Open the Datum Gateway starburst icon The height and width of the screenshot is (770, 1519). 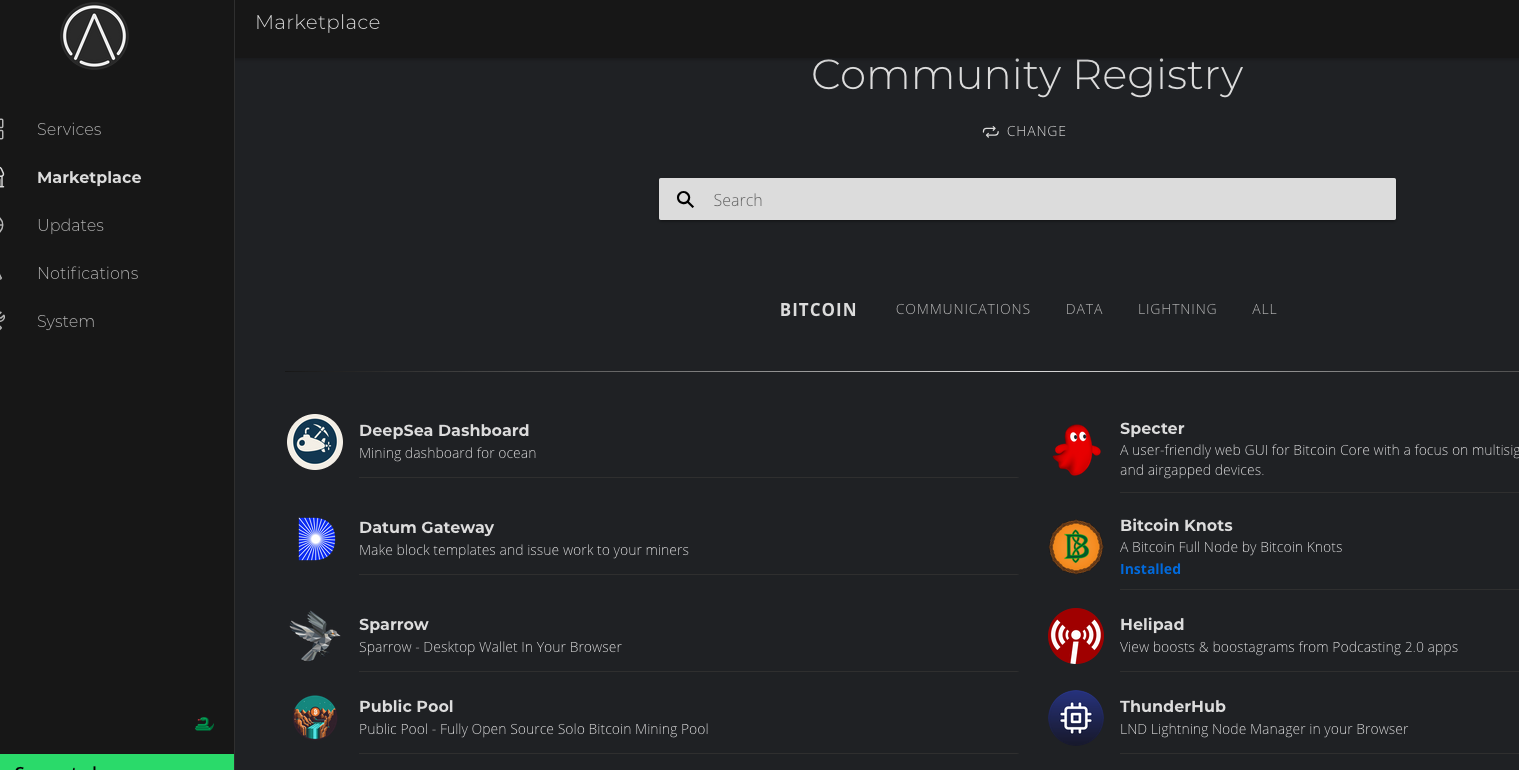315,539
